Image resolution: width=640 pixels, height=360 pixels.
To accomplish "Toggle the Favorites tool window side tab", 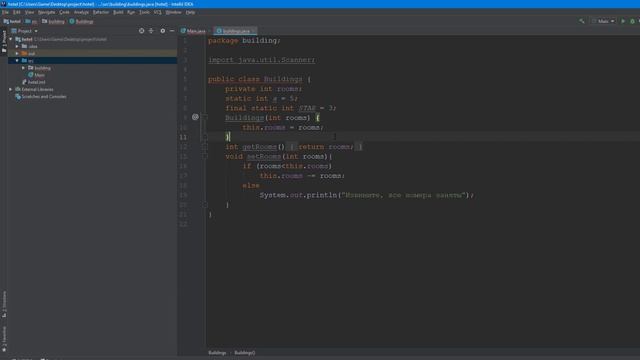I will (4, 340).
